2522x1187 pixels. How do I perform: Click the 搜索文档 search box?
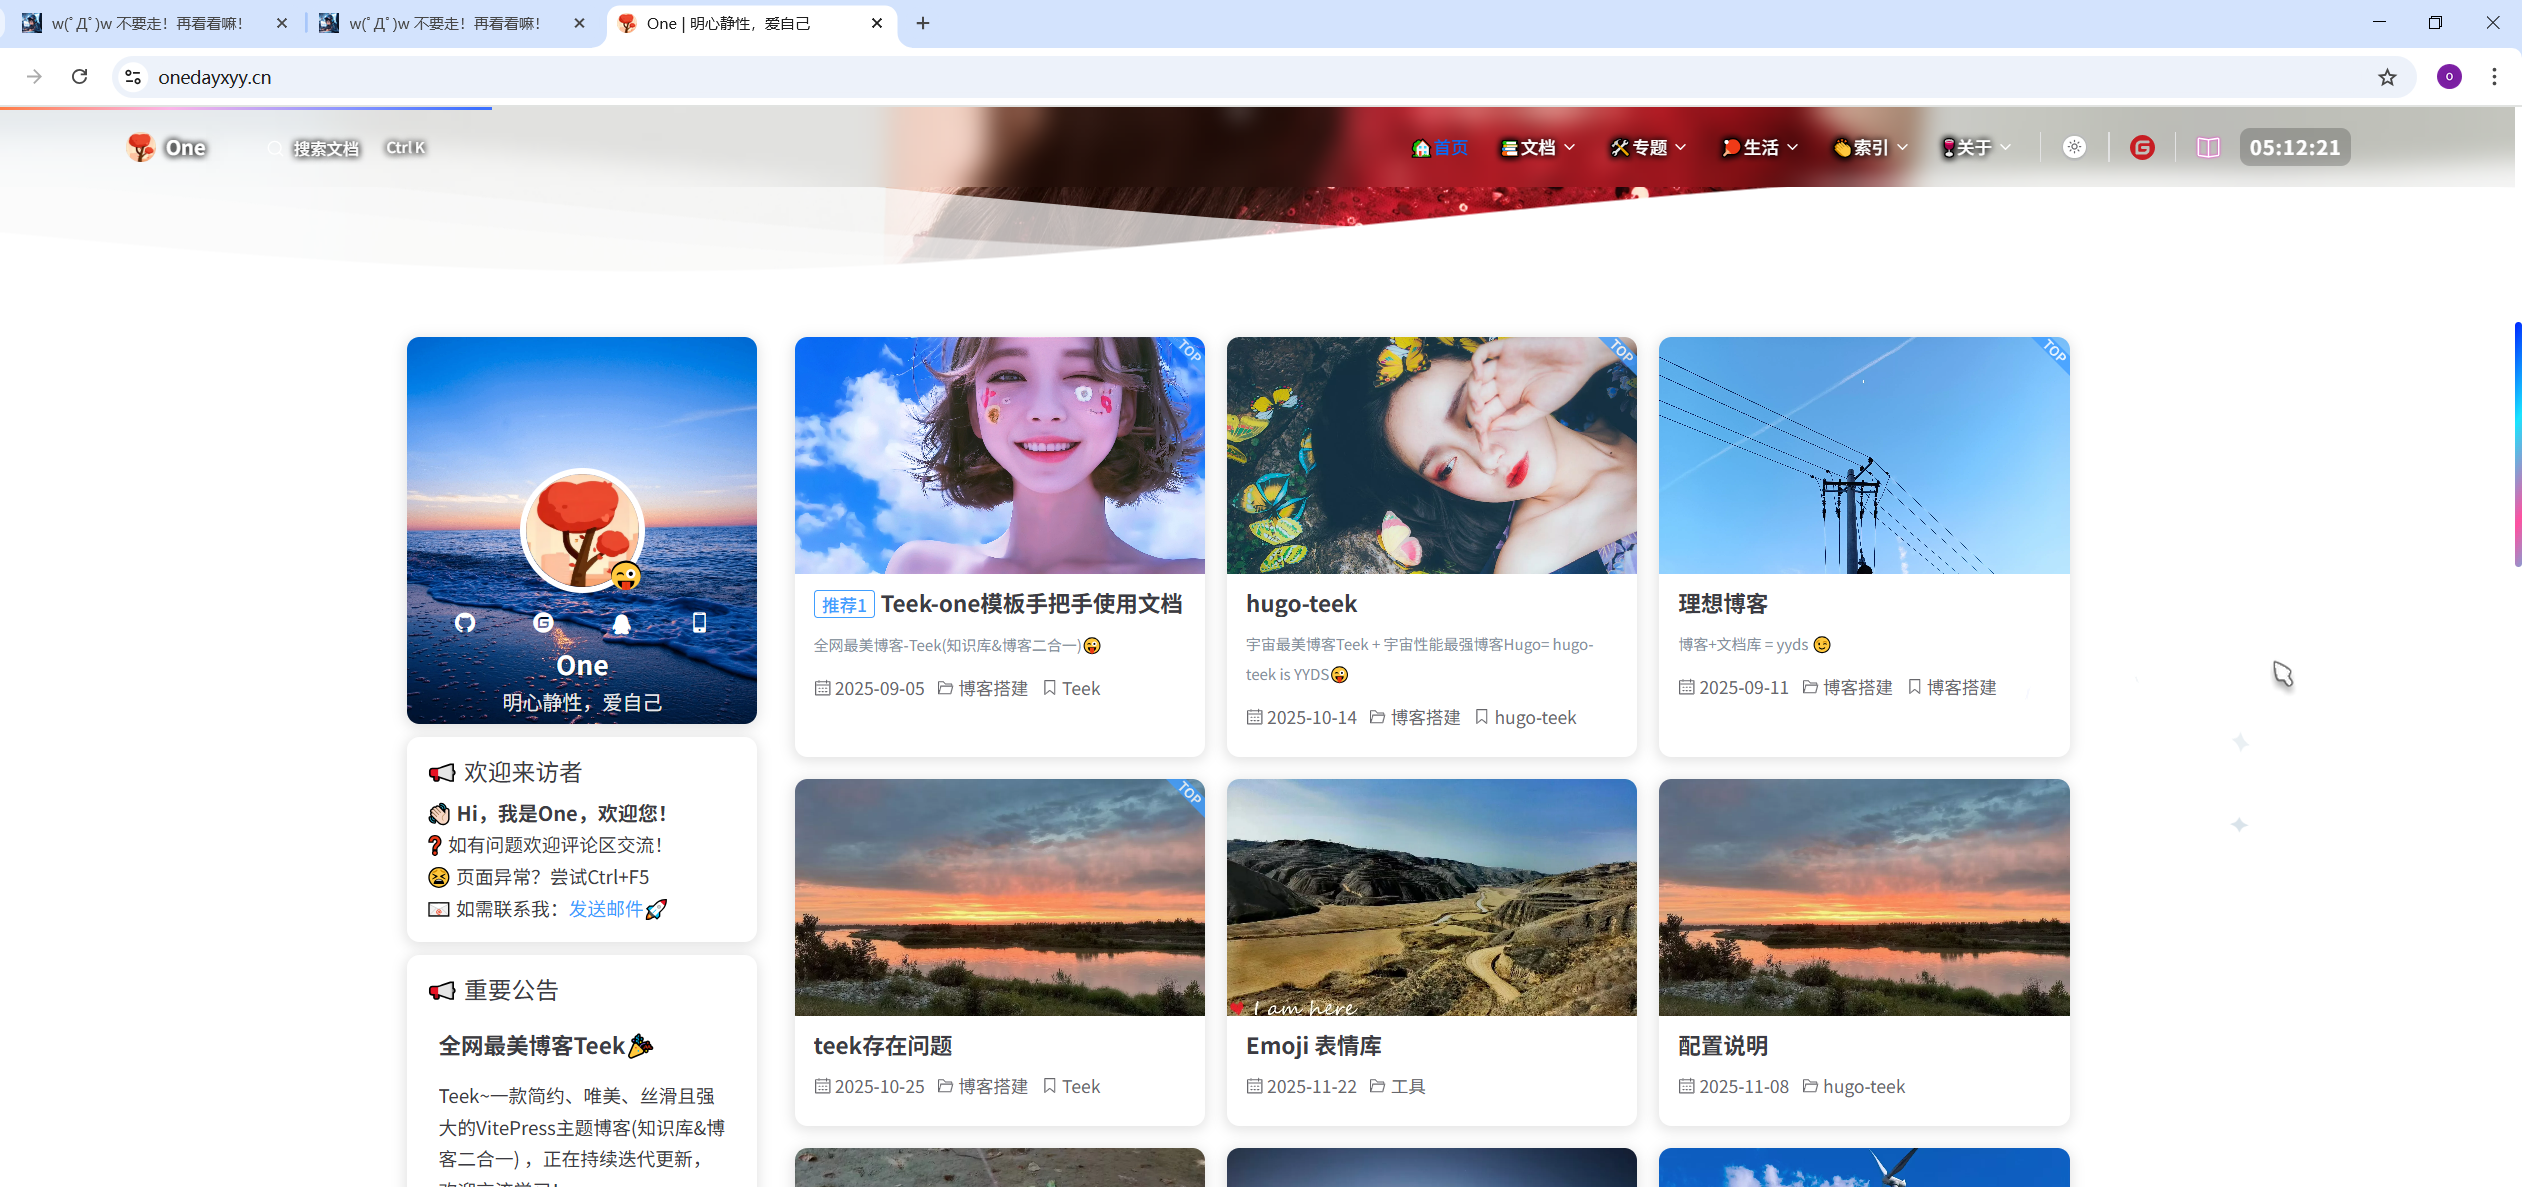click(325, 148)
